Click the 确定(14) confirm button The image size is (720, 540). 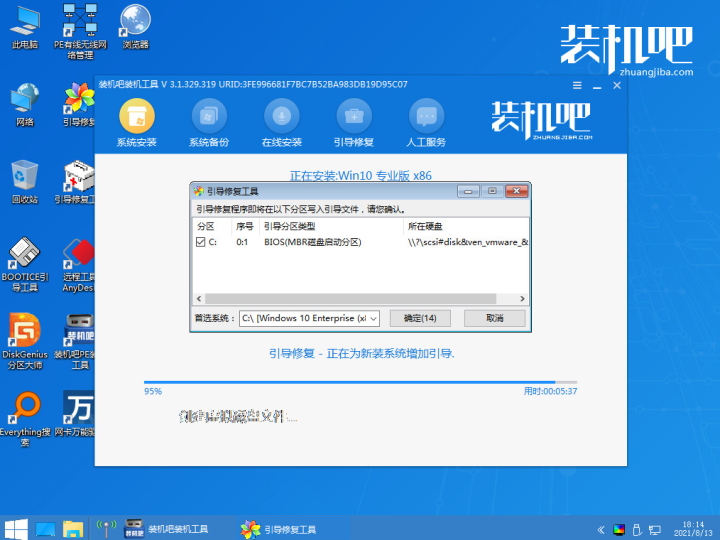click(420, 318)
